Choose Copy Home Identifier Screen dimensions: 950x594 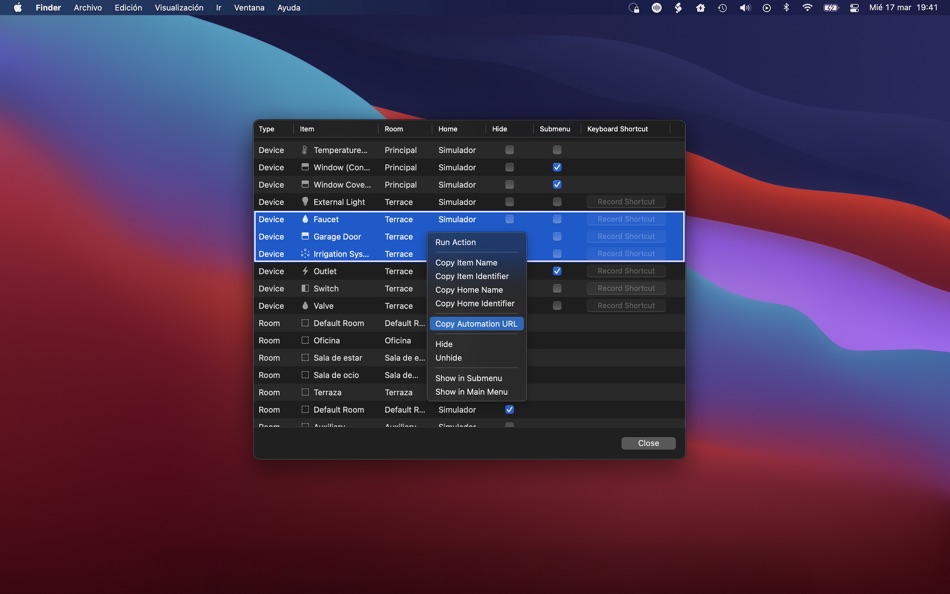coord(476,303)
